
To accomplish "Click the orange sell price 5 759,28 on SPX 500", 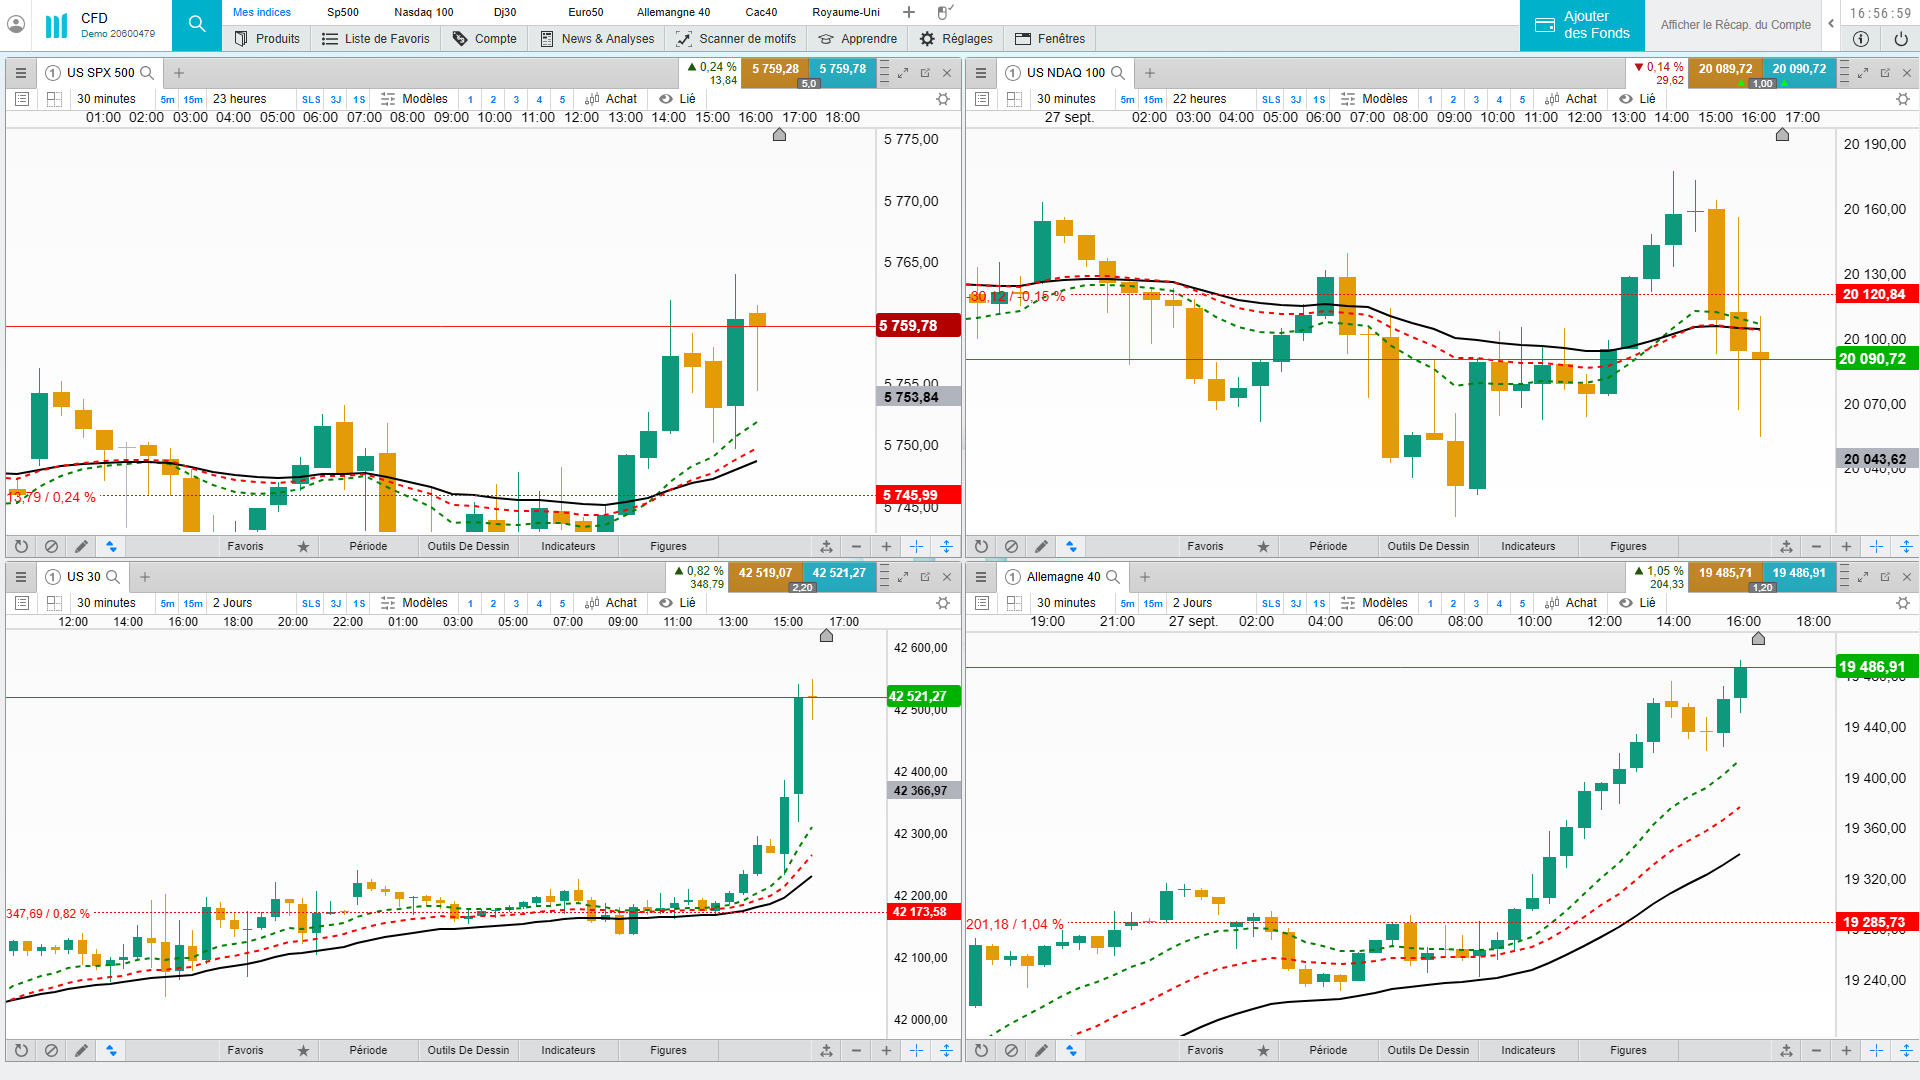I will click(775, 69).
